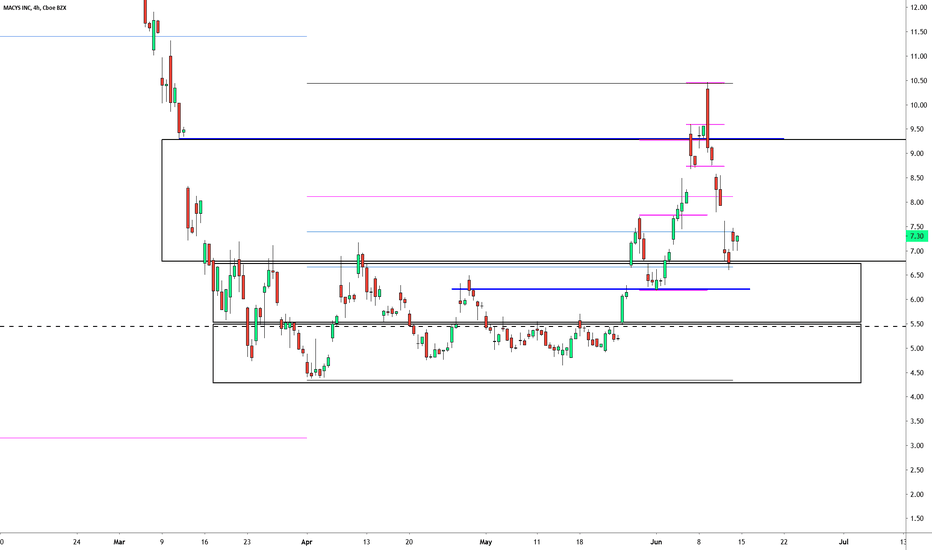This screenshot has height=550, width=932.
Task: Click the MACYS INC, 4h, Cboe BZX title
Action: 34,8
